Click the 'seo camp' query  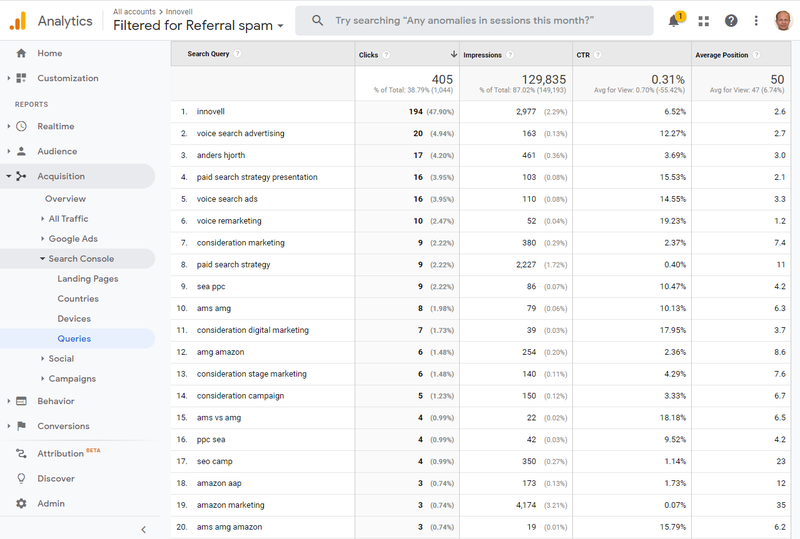pyautogui.click(x=214, y=461)
